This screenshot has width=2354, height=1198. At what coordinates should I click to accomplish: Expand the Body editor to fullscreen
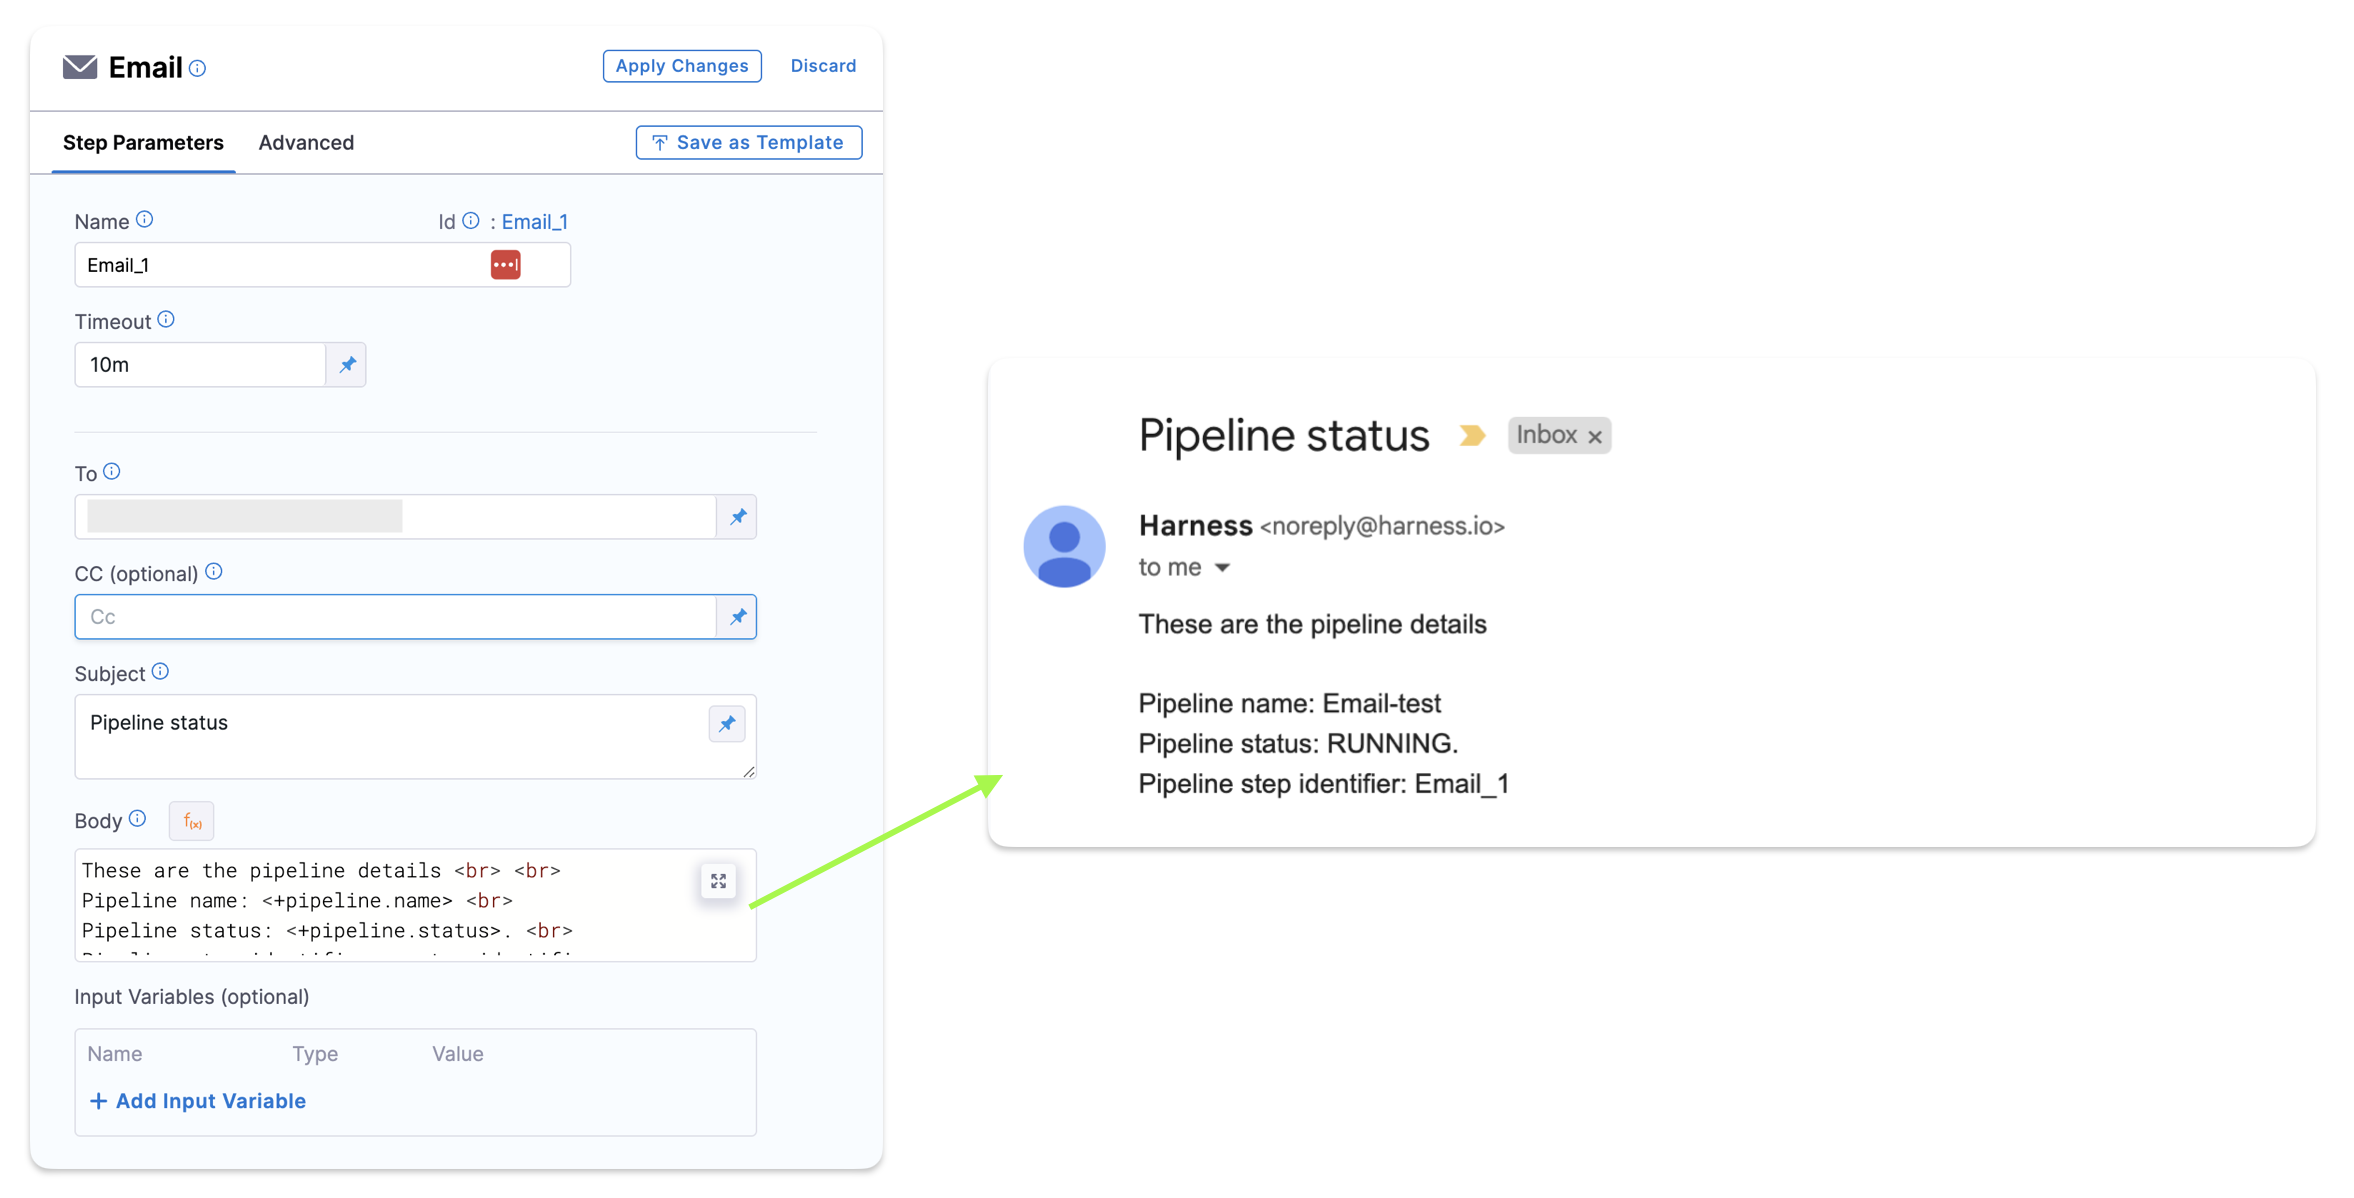[718, 881]
